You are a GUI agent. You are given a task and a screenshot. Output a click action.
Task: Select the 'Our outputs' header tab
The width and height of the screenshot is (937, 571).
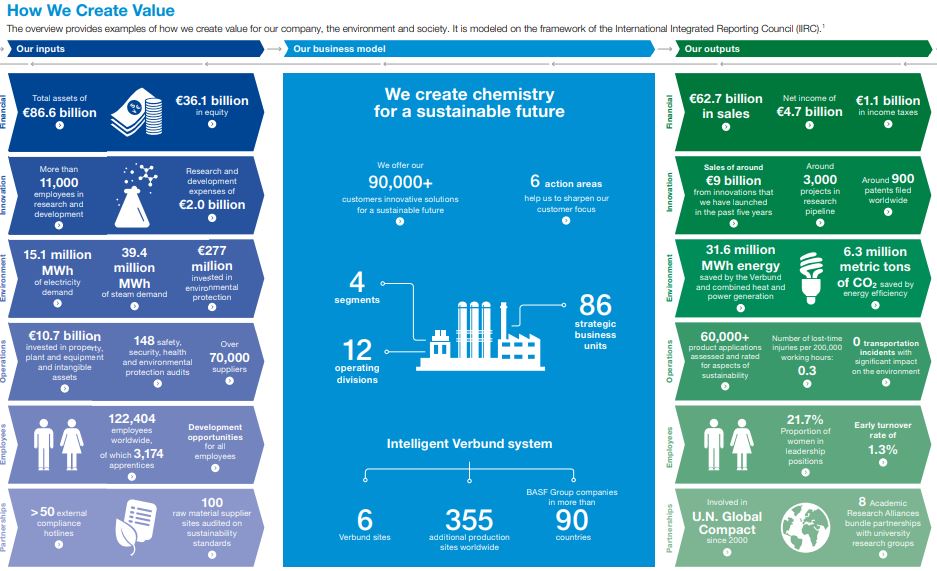tap(712, 48)
